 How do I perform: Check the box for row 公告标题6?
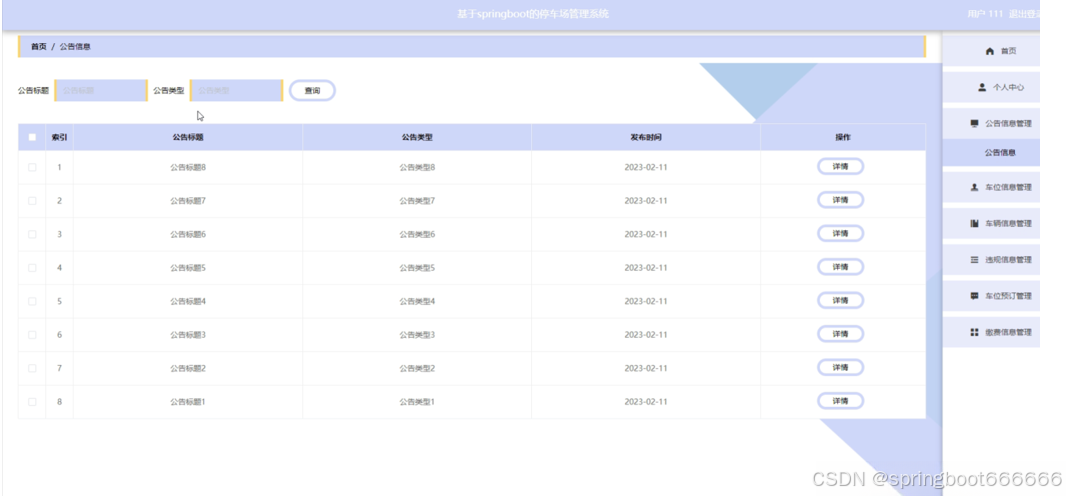[32, 234]
